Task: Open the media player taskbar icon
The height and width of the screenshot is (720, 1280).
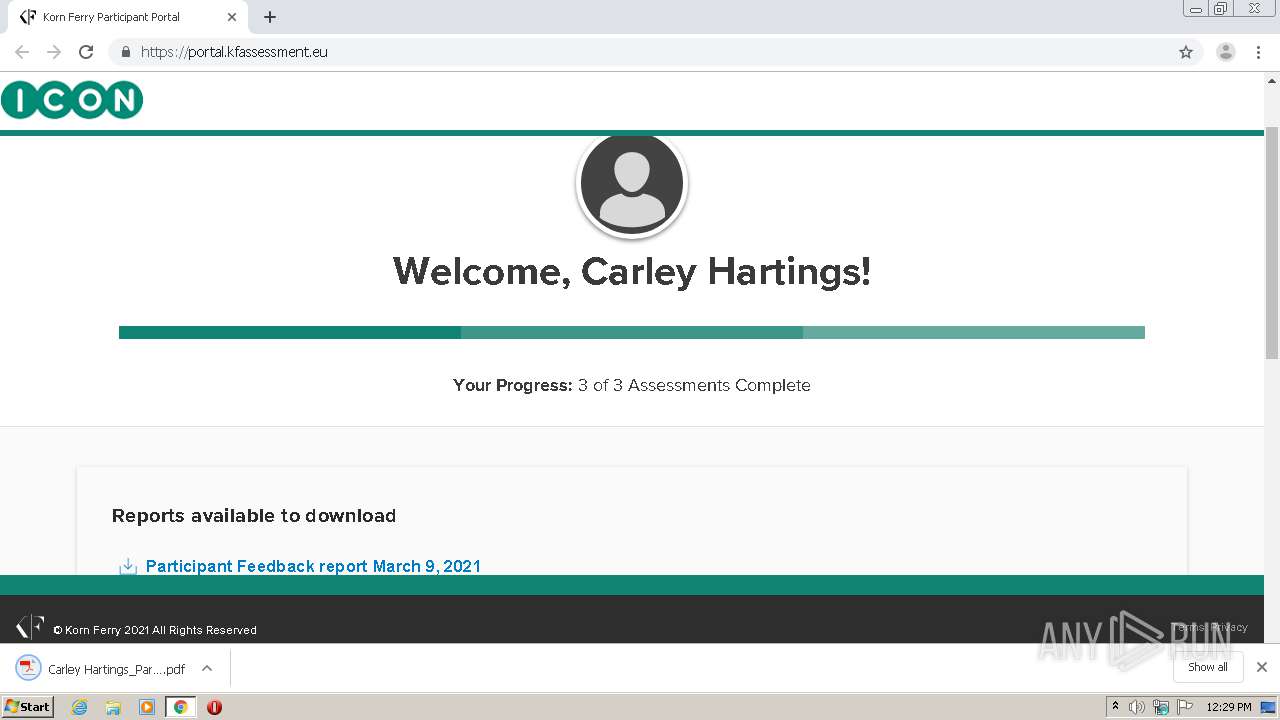Action: (x=147, y=707)
